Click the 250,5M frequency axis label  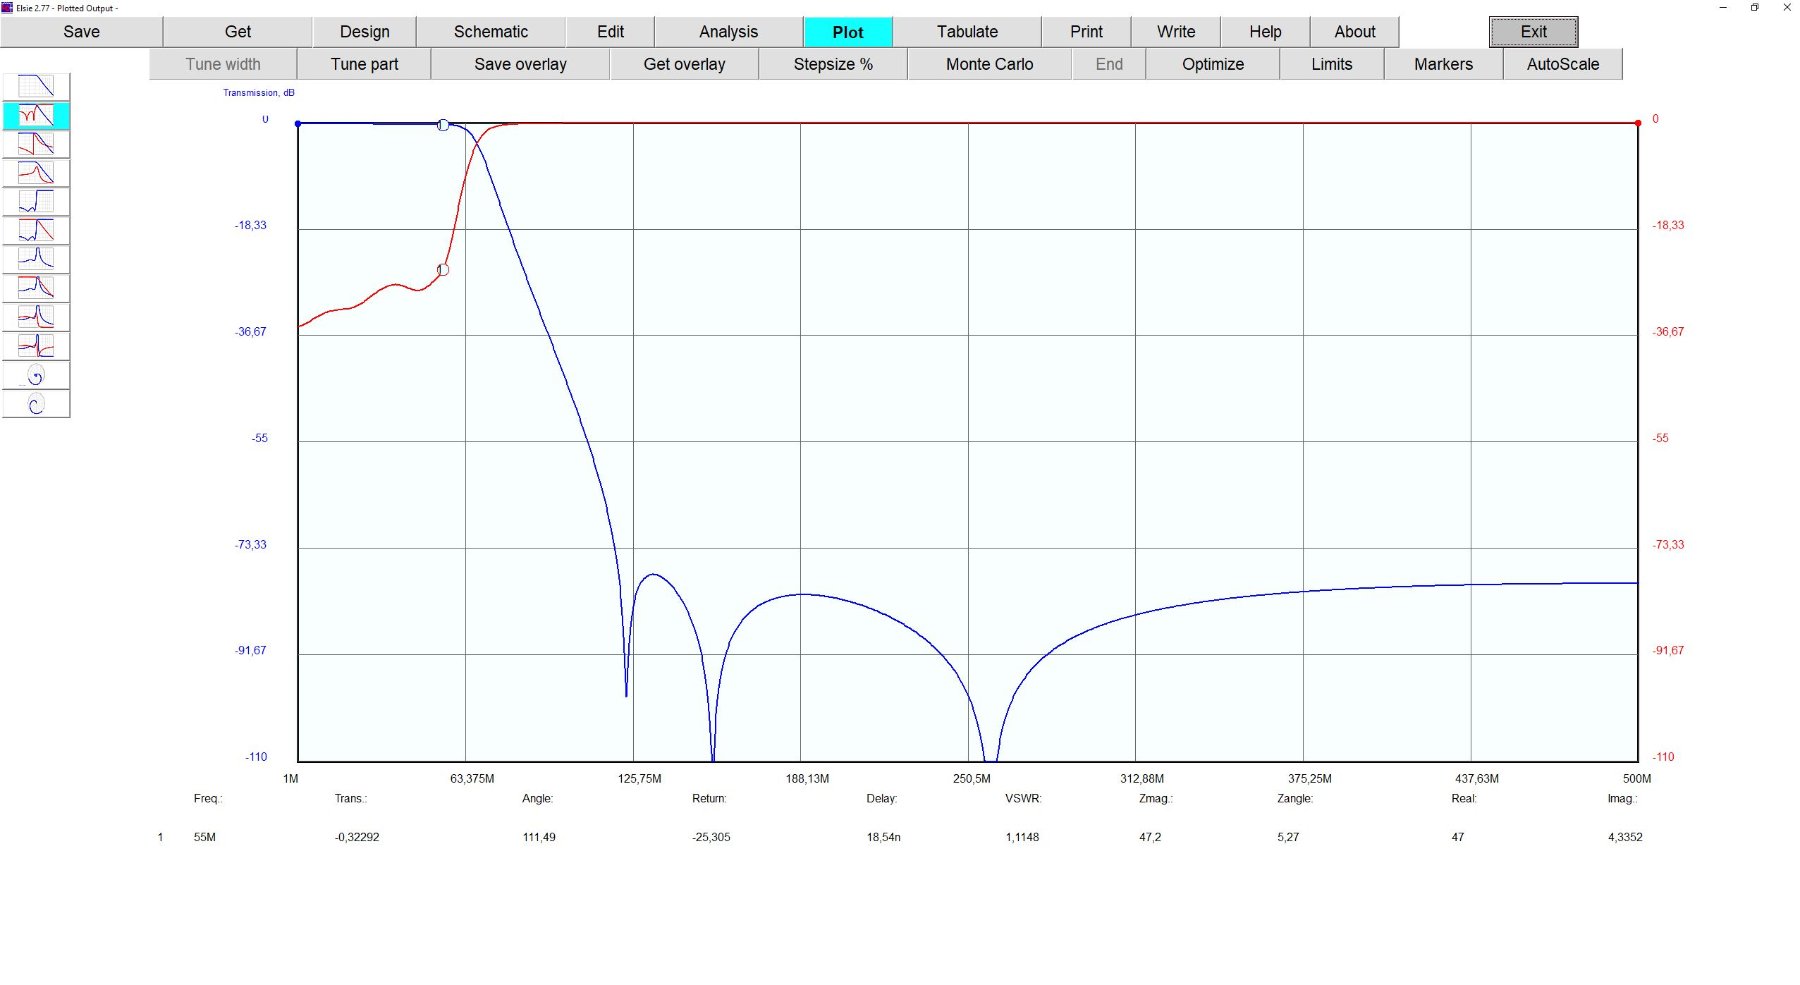click(972, 778)
